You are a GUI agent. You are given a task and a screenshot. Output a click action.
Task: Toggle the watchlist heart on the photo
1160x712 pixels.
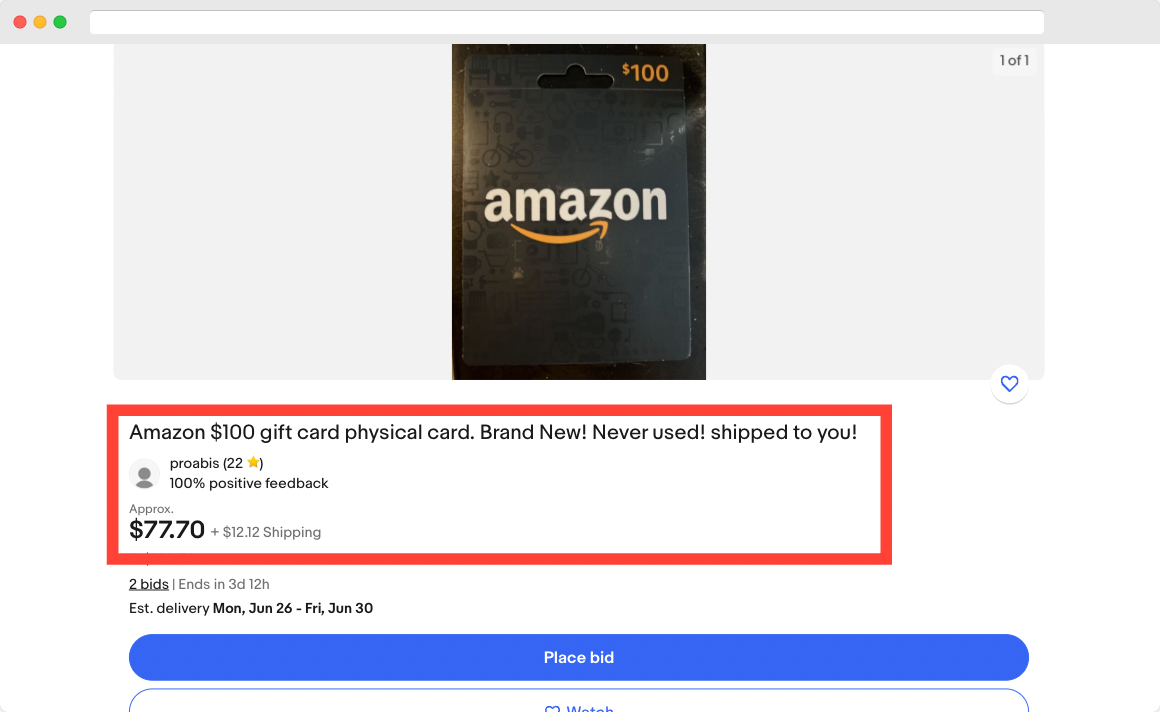point(1009,384)
